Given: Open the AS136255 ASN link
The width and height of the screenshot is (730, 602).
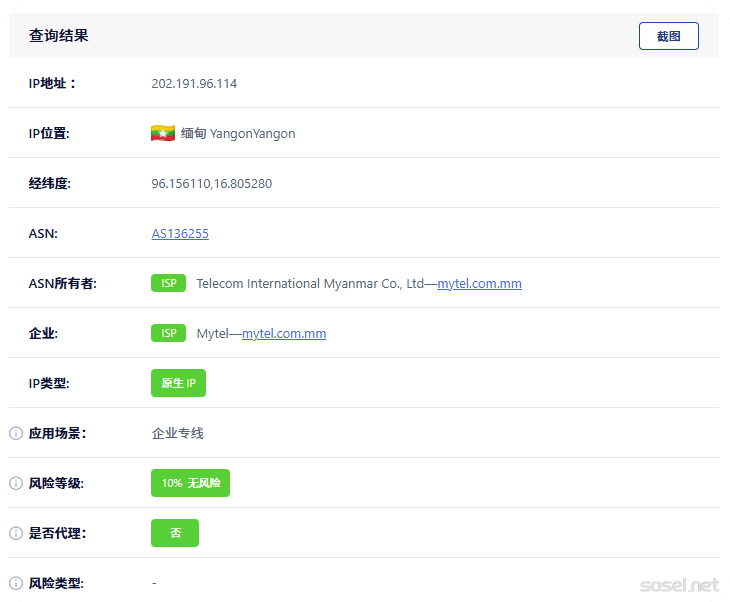Looking at the screenshot, I should [180, 234].
